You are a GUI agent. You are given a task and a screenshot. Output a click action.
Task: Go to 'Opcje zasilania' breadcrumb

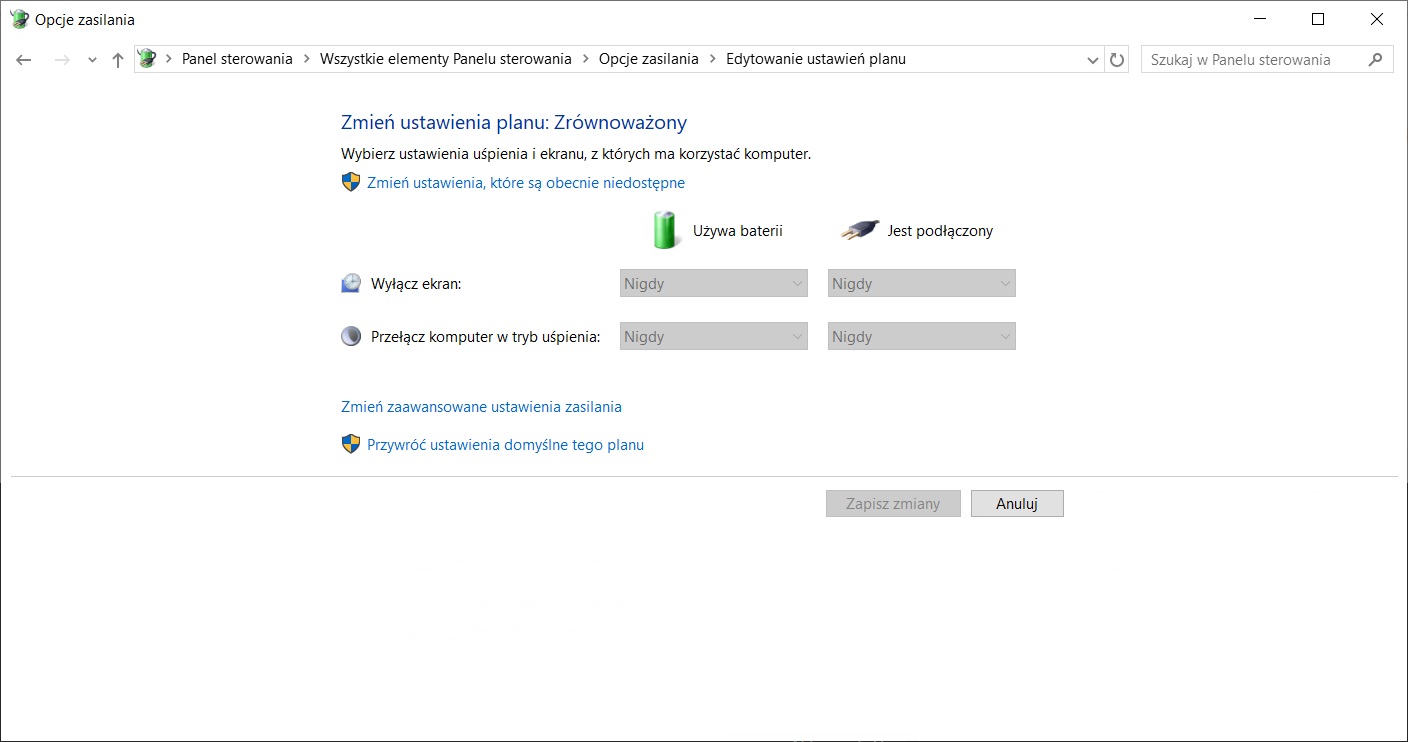648,59
